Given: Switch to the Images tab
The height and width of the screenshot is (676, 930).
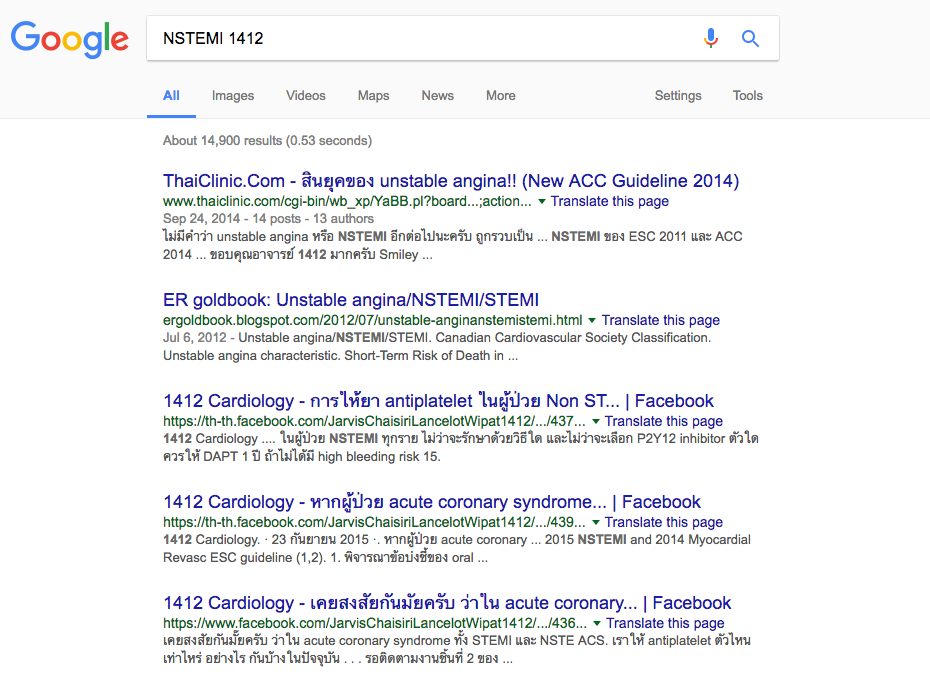Looking at the screenshot, I should point(232,95).
